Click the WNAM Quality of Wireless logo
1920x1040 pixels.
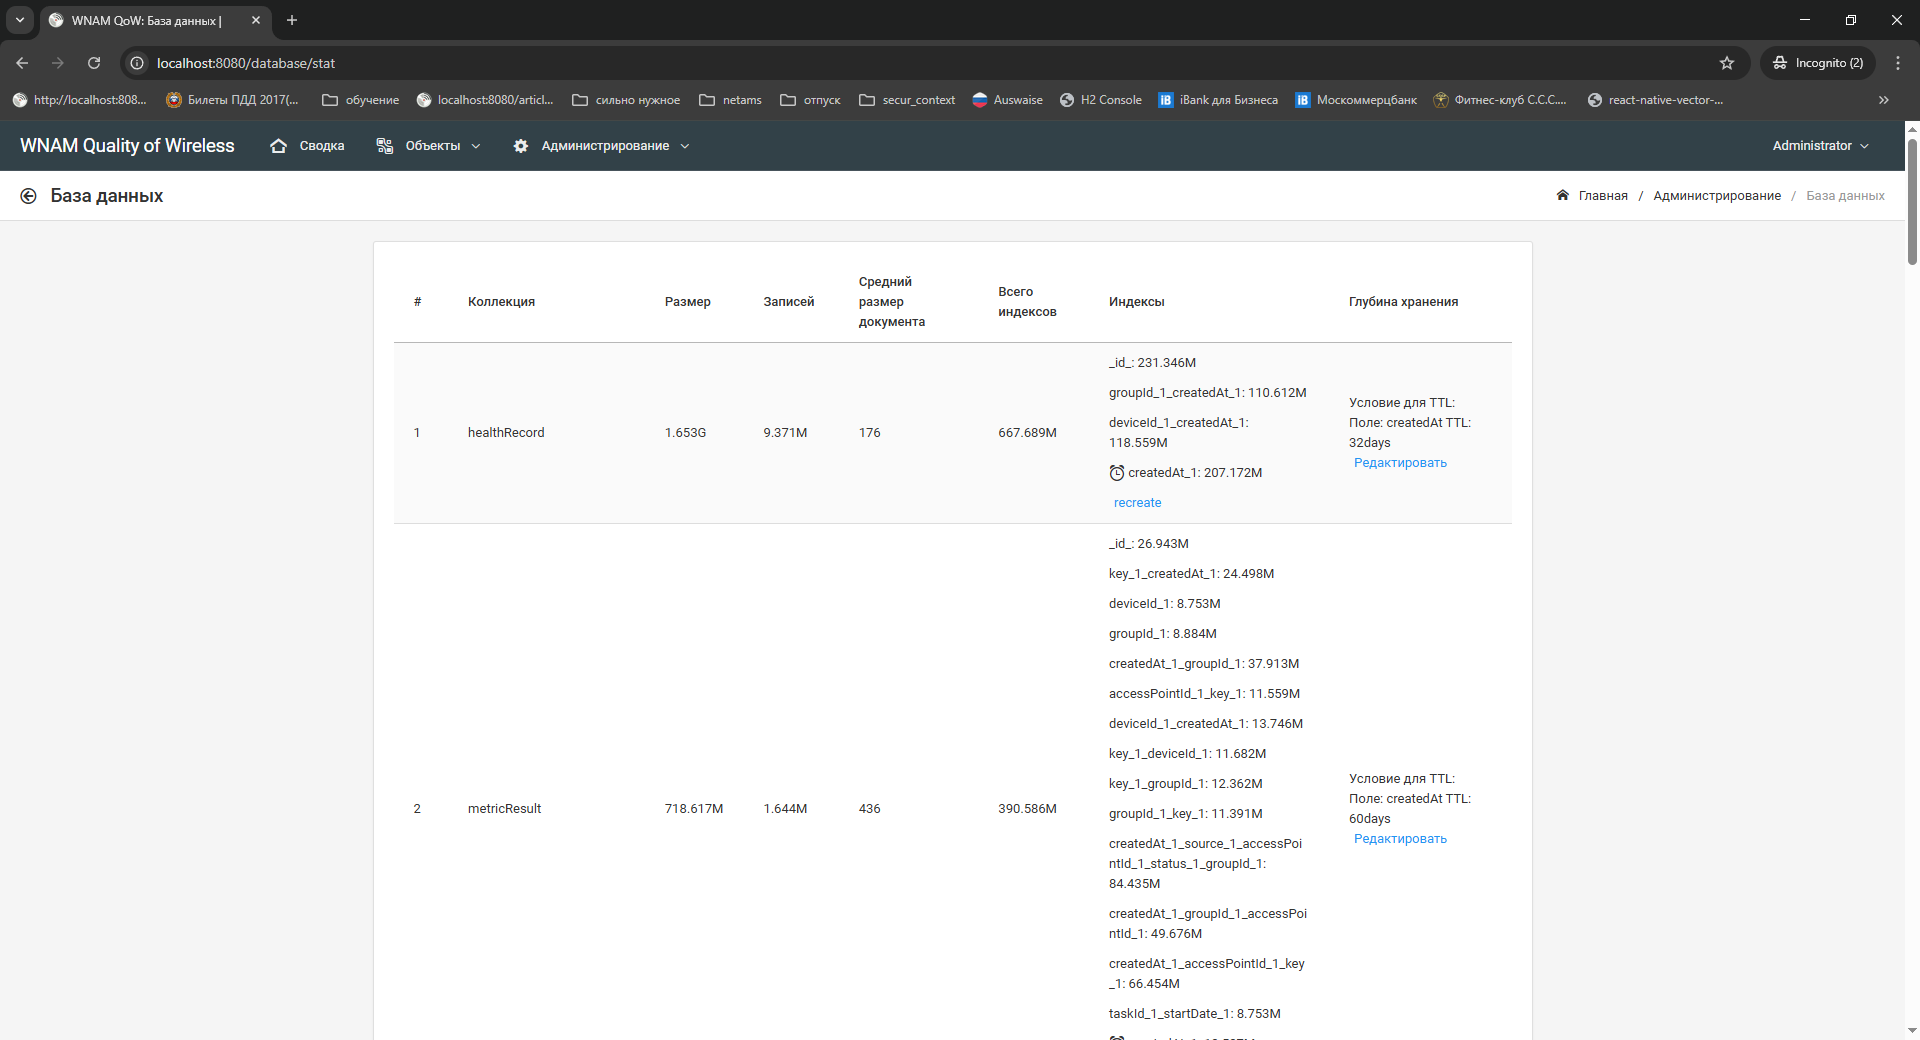127,146
